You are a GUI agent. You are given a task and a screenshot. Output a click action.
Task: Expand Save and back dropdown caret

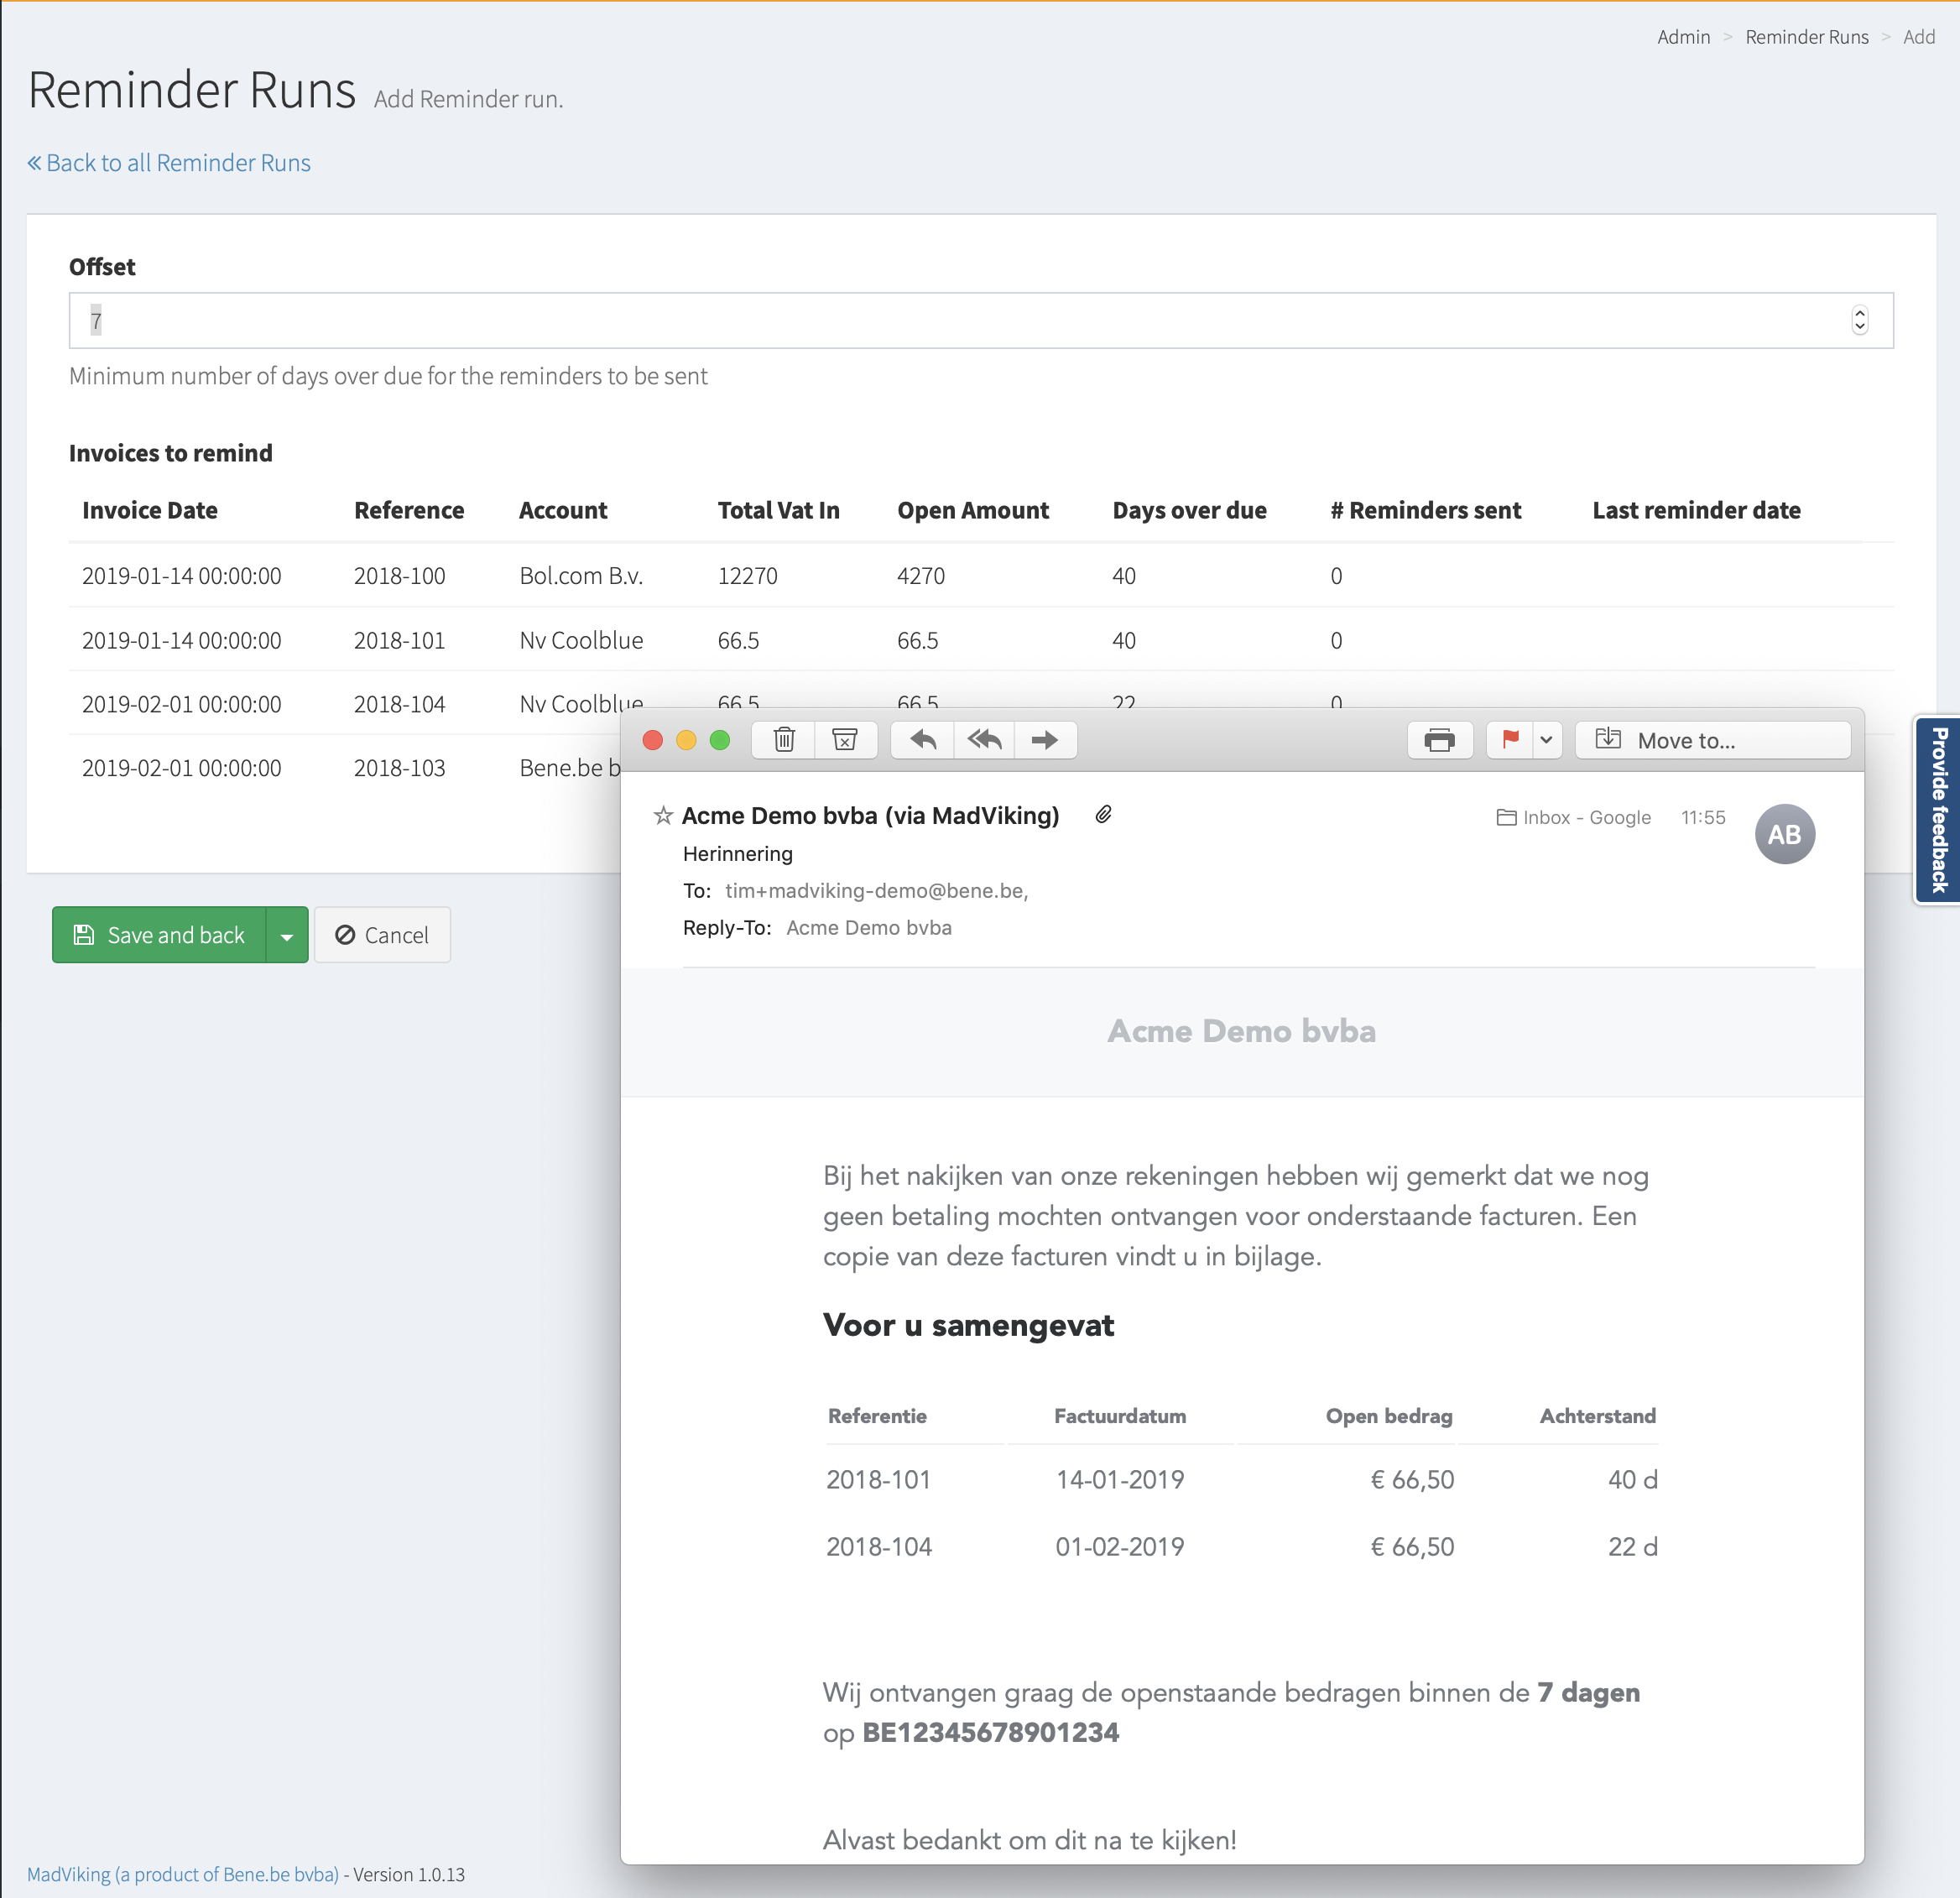click(x=287, y=935)
